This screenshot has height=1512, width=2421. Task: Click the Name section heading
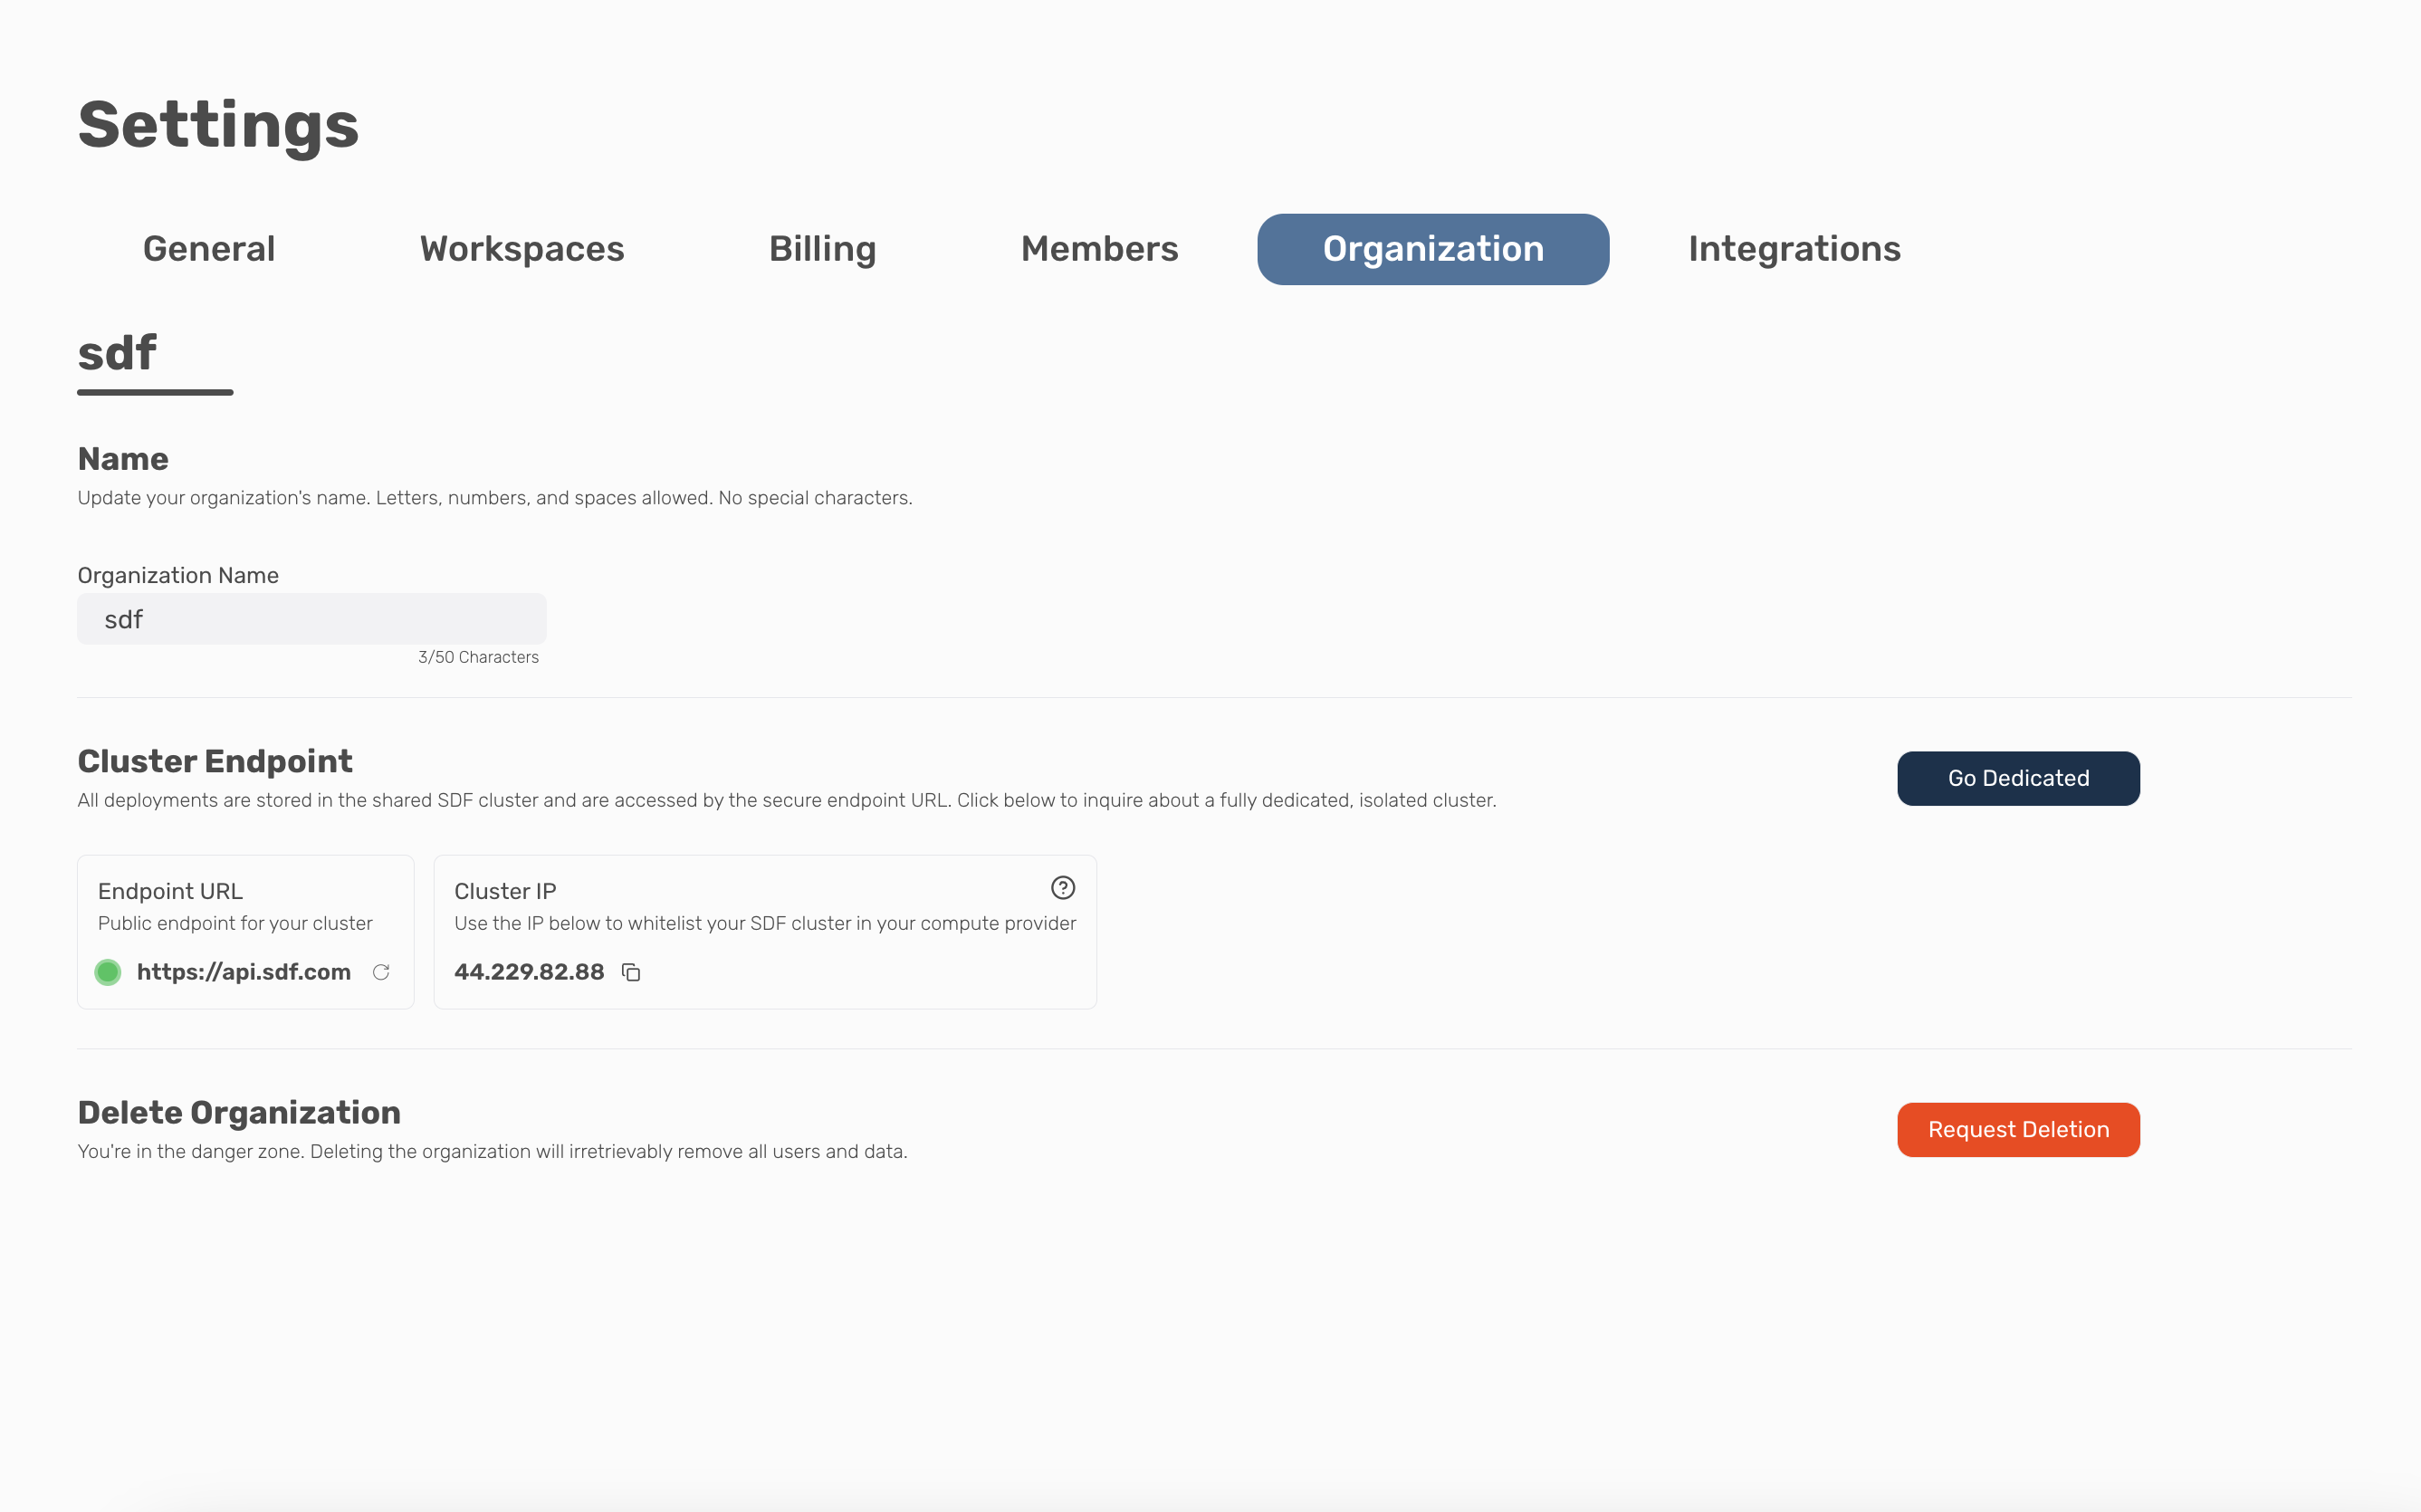click(x=123, y=459)
